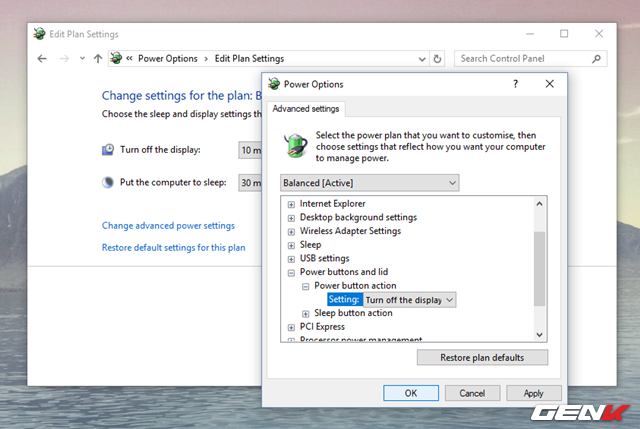Select Desktop background settings item
Screen dimensions: 640x429
pyautogui.click(x=358, y=217)
